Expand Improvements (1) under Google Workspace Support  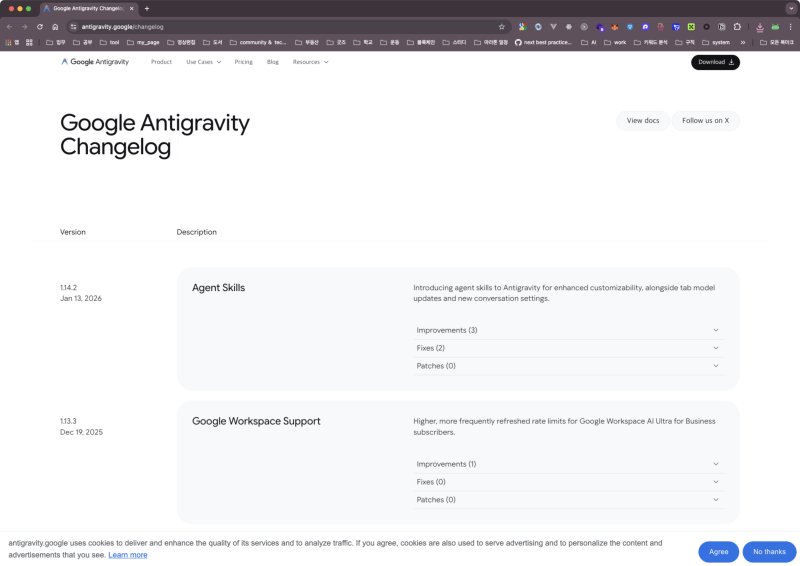[568, 464]
